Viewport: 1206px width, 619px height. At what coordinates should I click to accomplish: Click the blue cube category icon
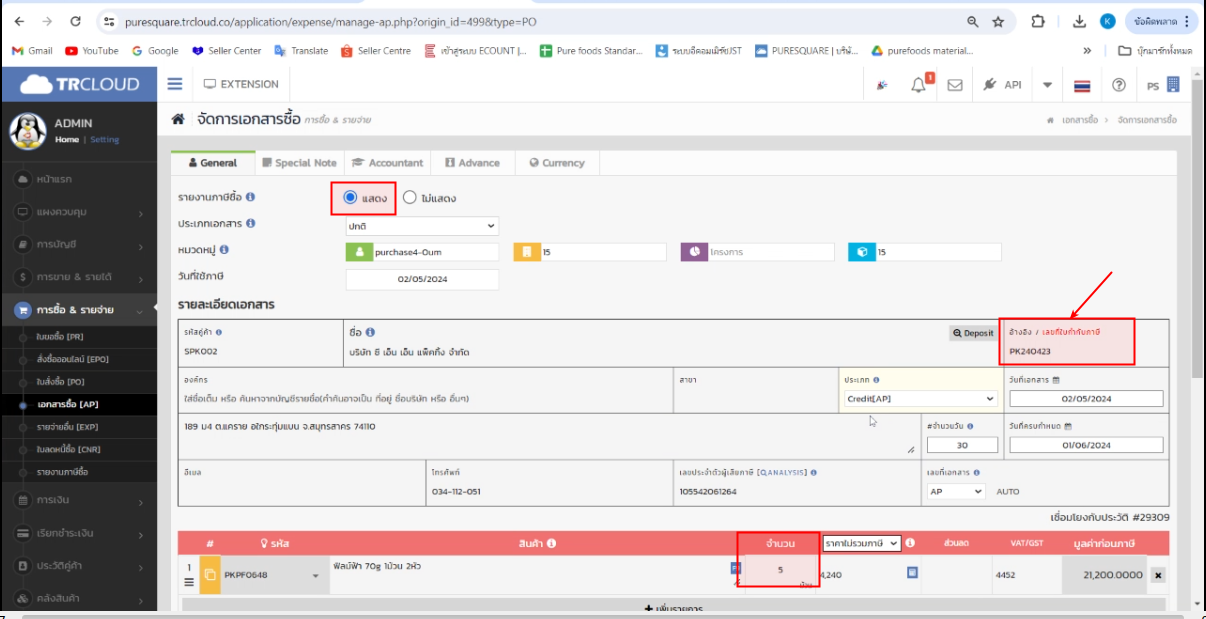point(861,252)
